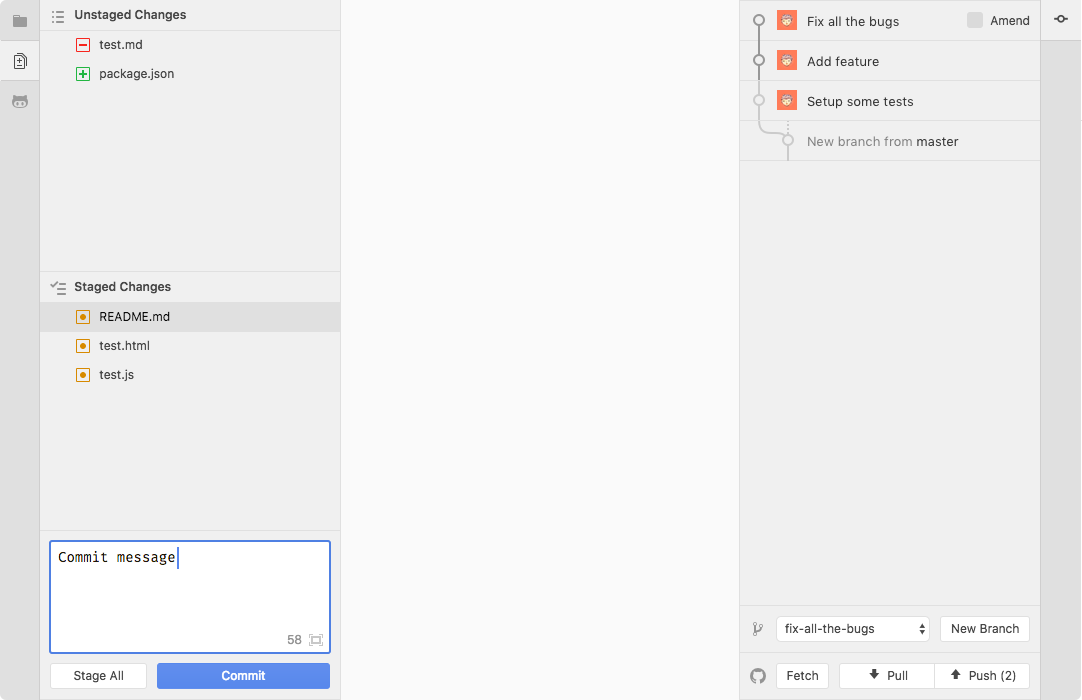
Task: Click the Fetch button
Action: tap(803, 676)
